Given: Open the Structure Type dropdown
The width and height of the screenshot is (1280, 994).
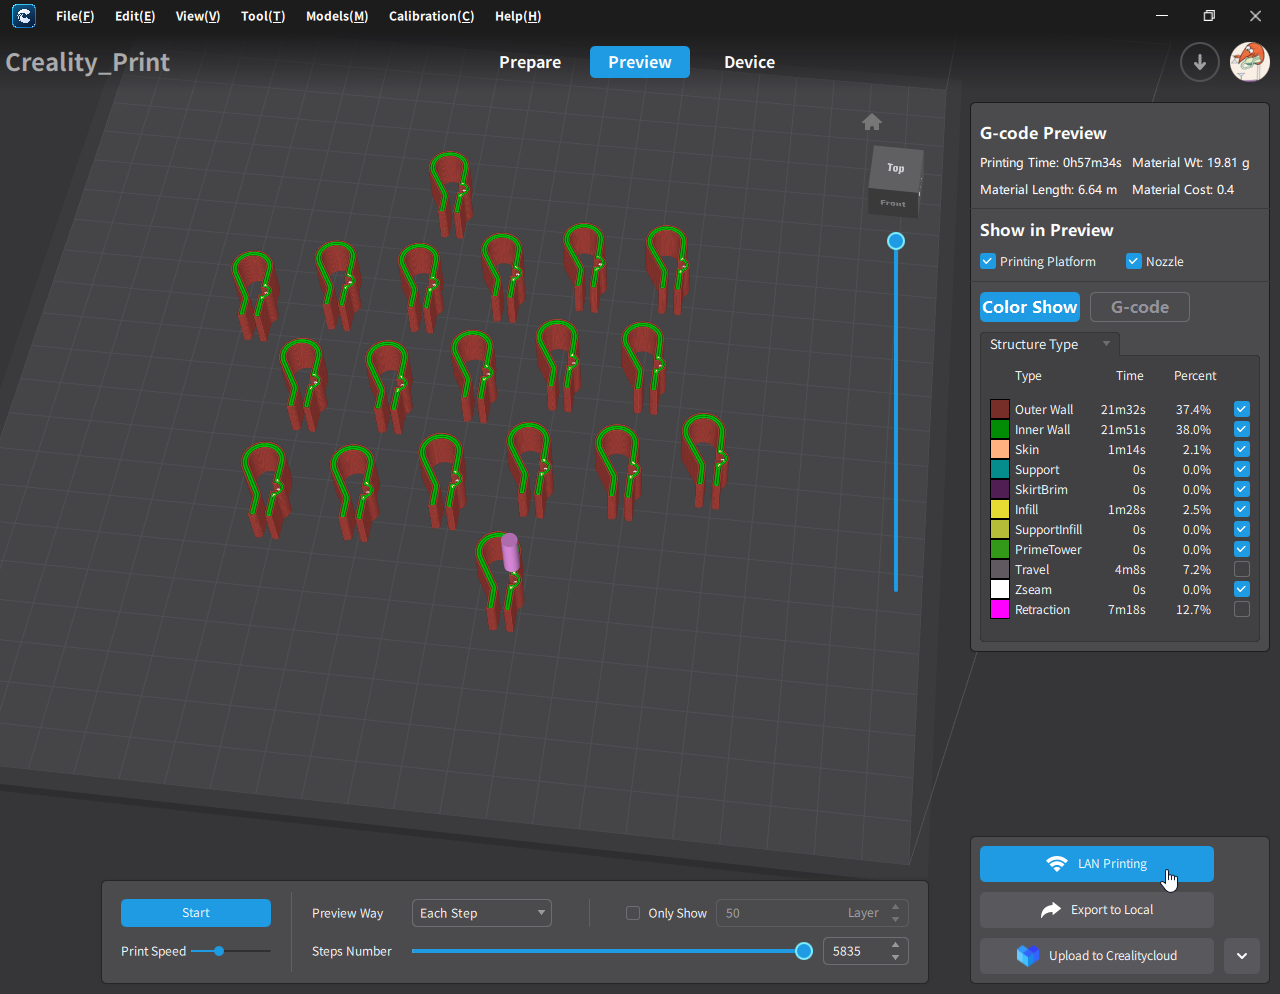Looking at the screenshot, I should pos(1050,344).
